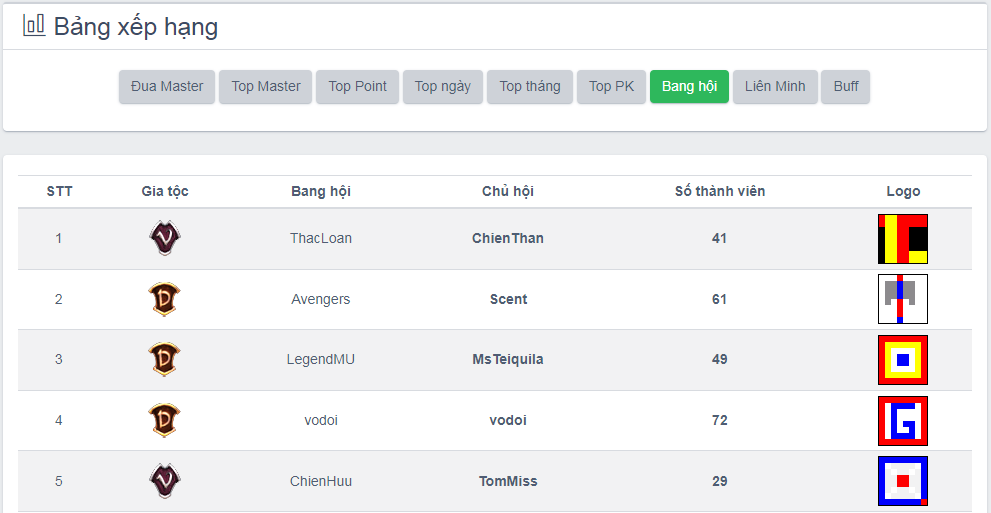
Task: Open the Top Master ranking tab
Action: pyautogui.click(x=266, y=86)
